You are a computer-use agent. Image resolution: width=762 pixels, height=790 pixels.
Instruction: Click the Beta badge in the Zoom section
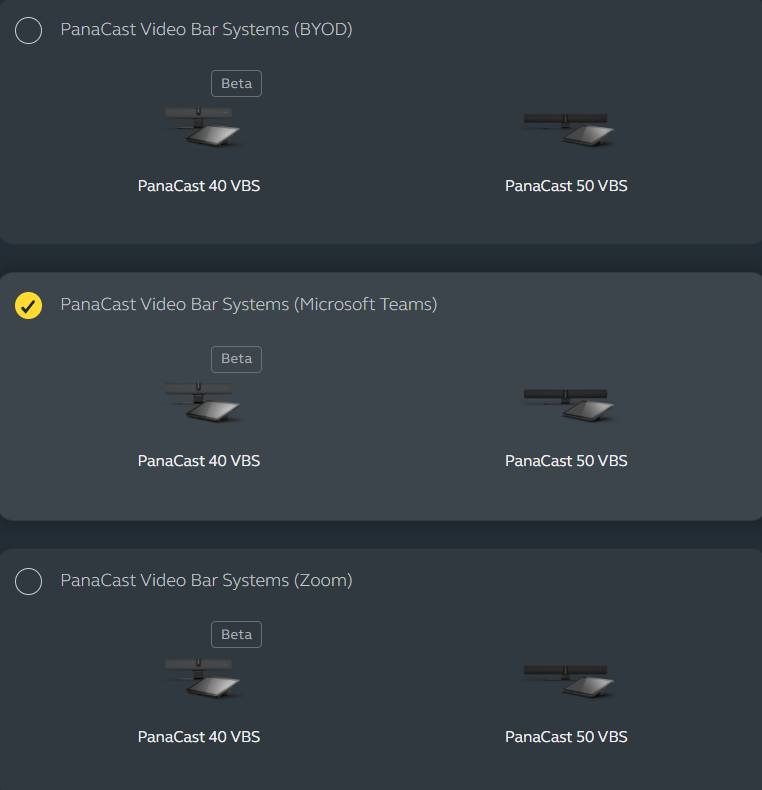(236, 634)
